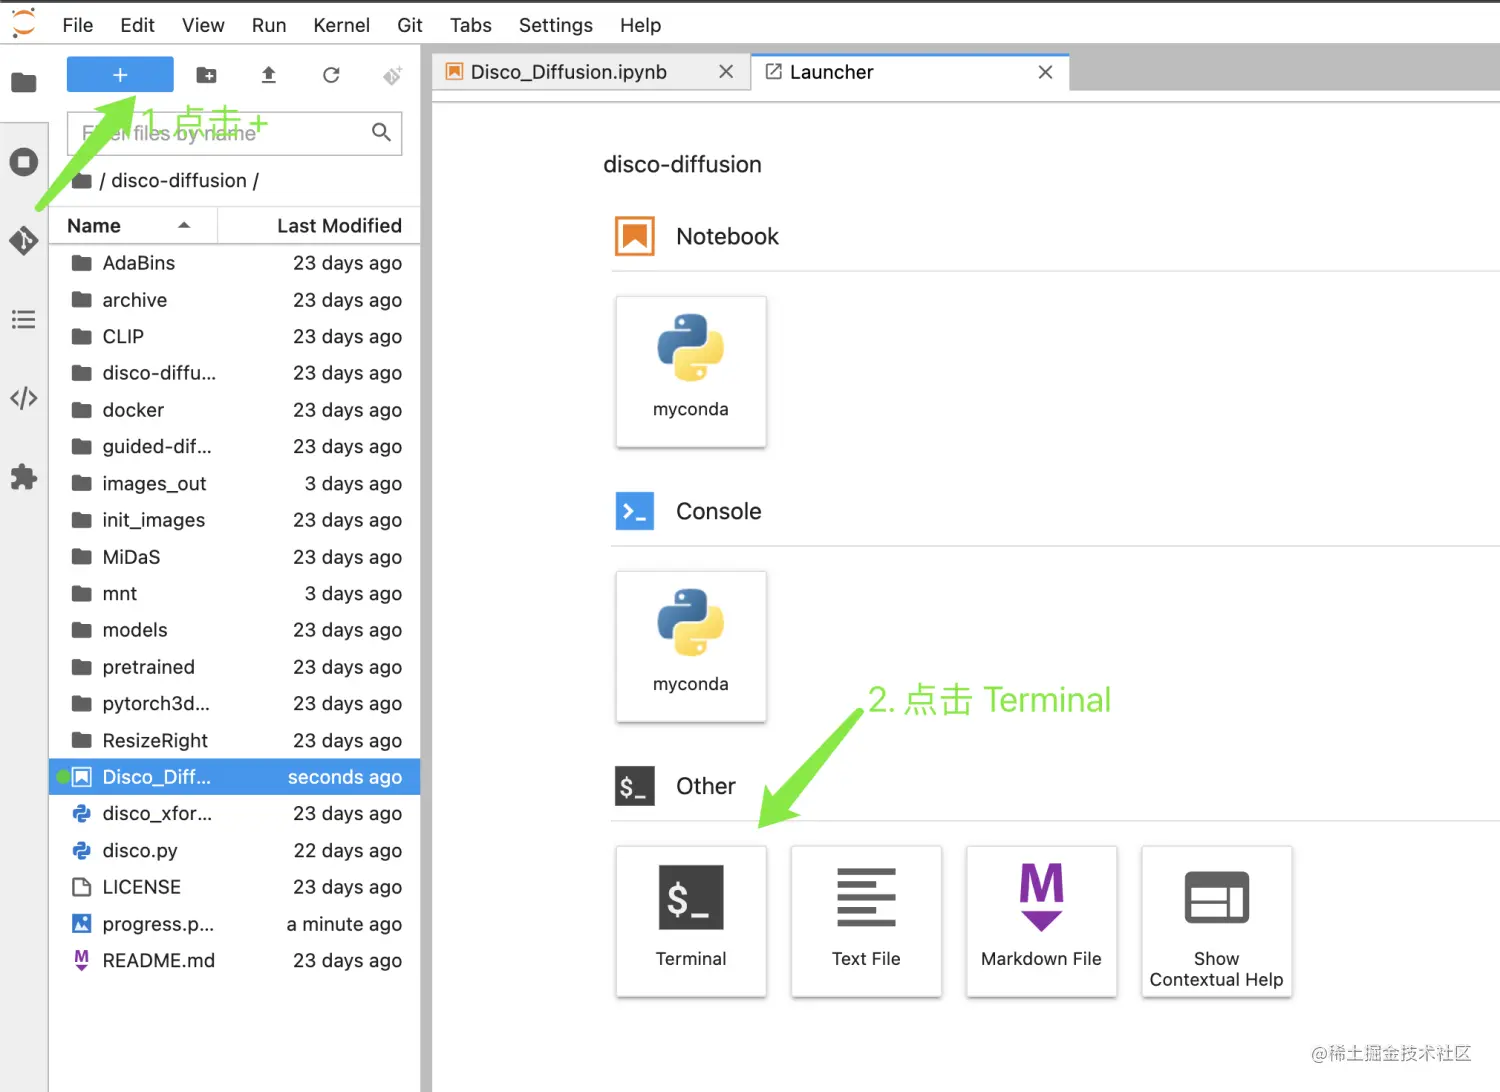Open the Run menu
Screen dimensions: 1500x1092
coord(269,25)
